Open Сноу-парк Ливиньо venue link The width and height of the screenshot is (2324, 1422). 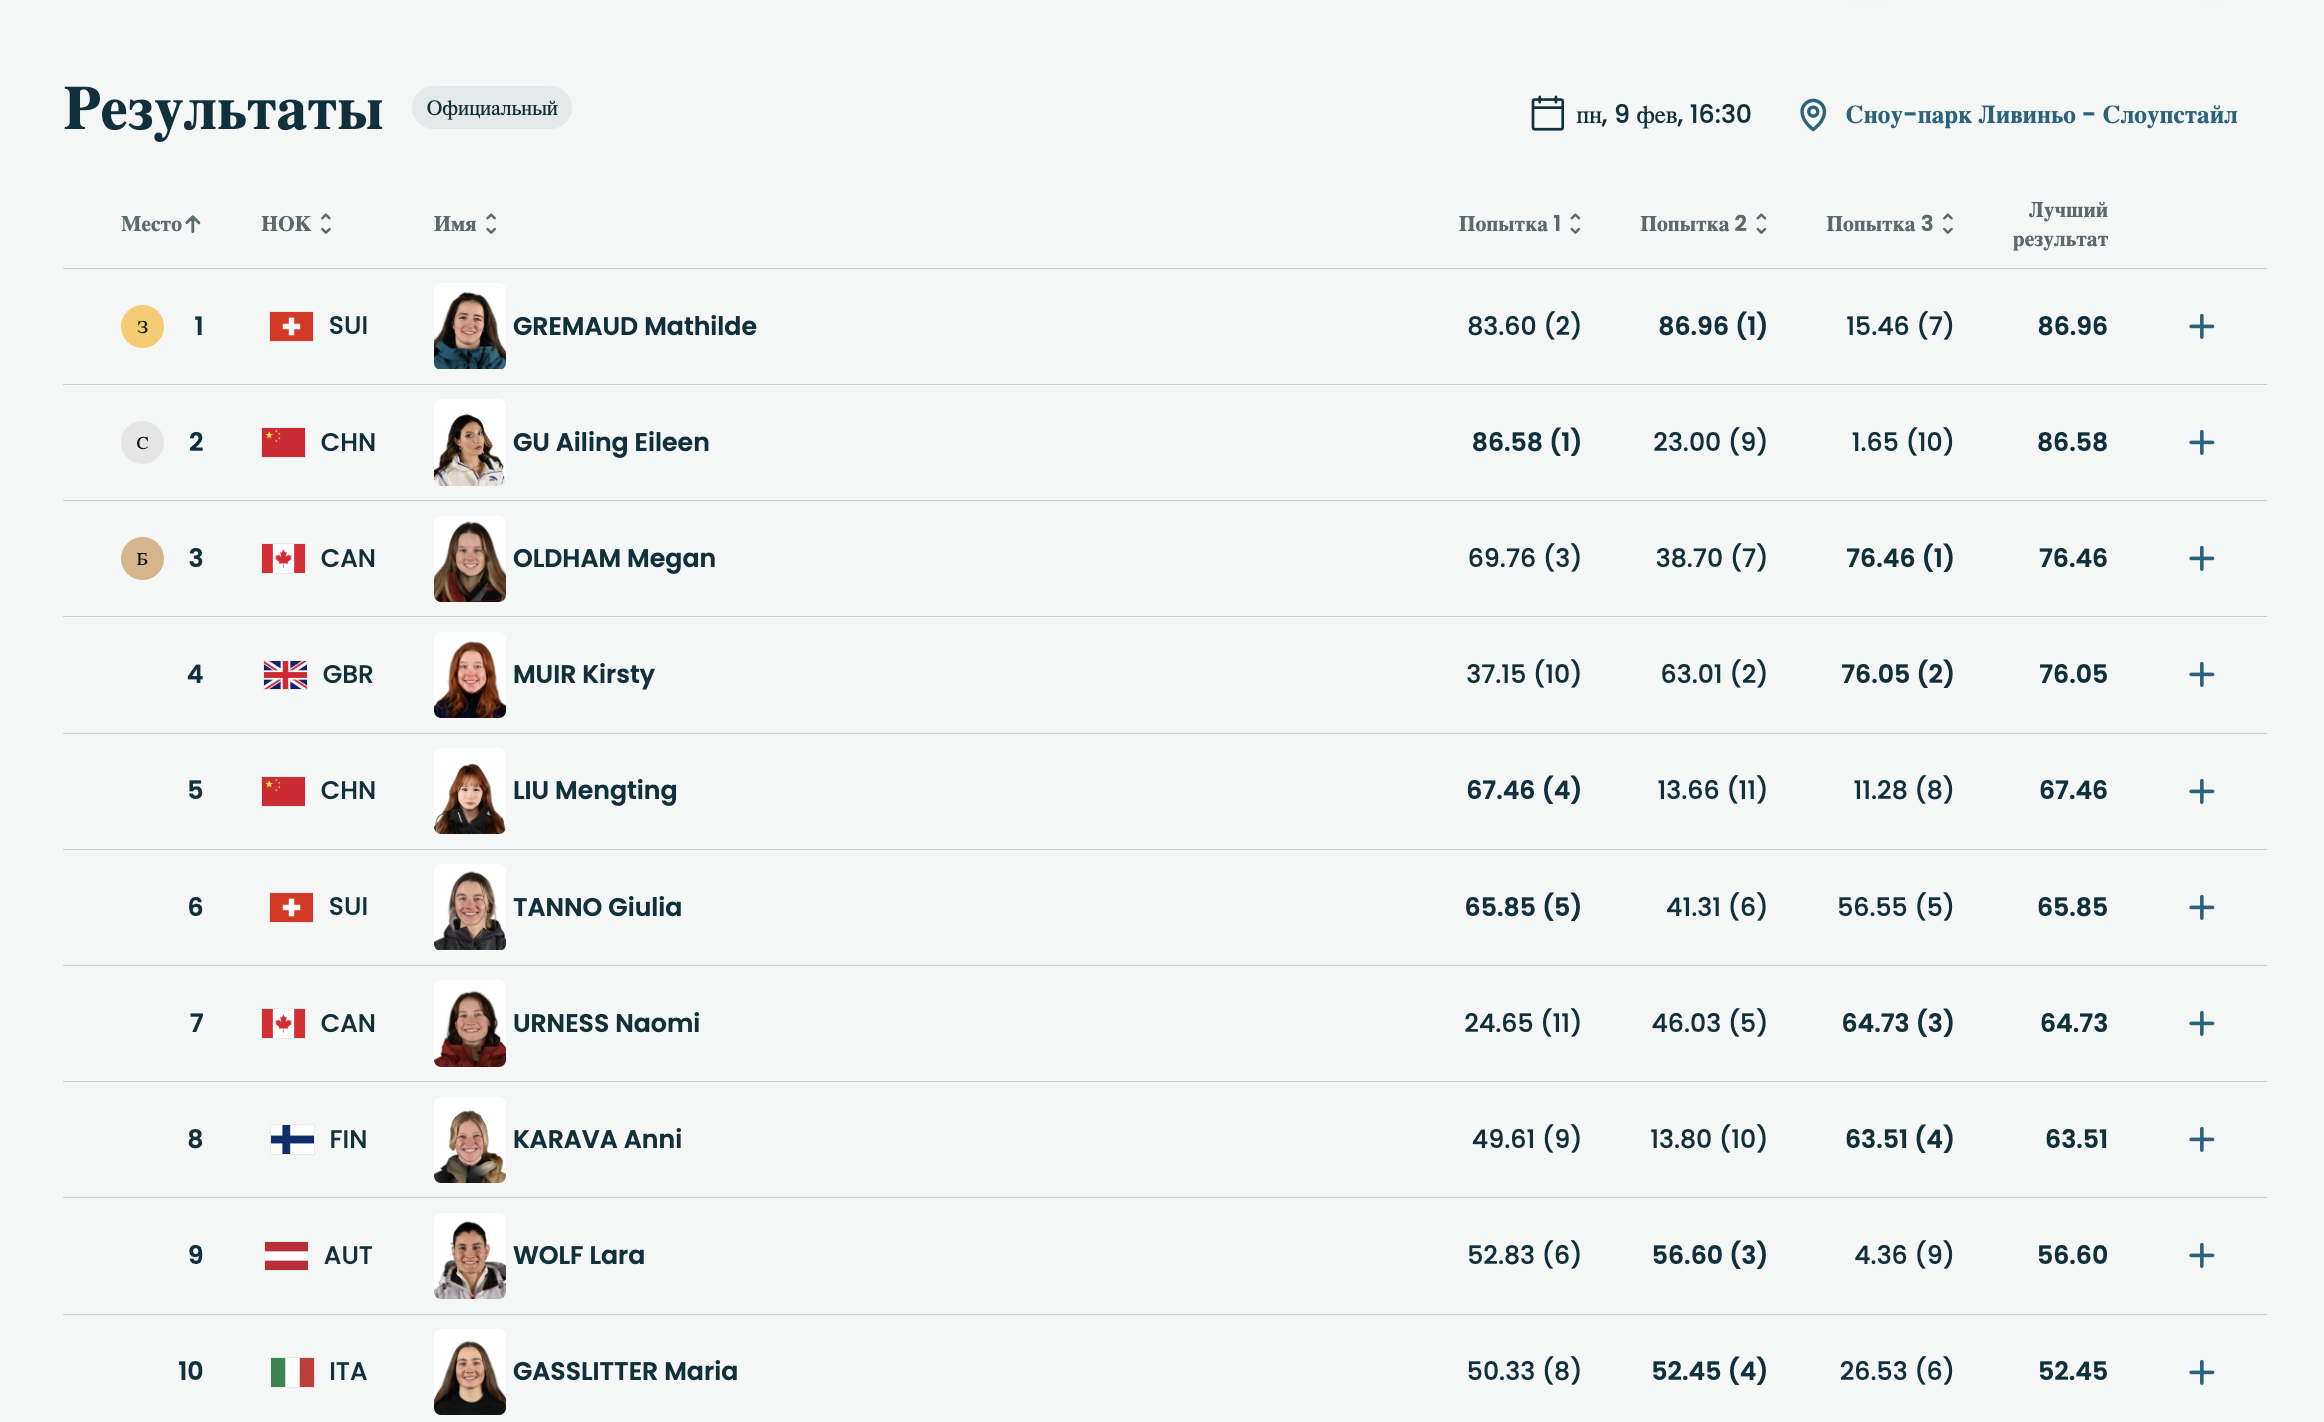click(2040, 115)
